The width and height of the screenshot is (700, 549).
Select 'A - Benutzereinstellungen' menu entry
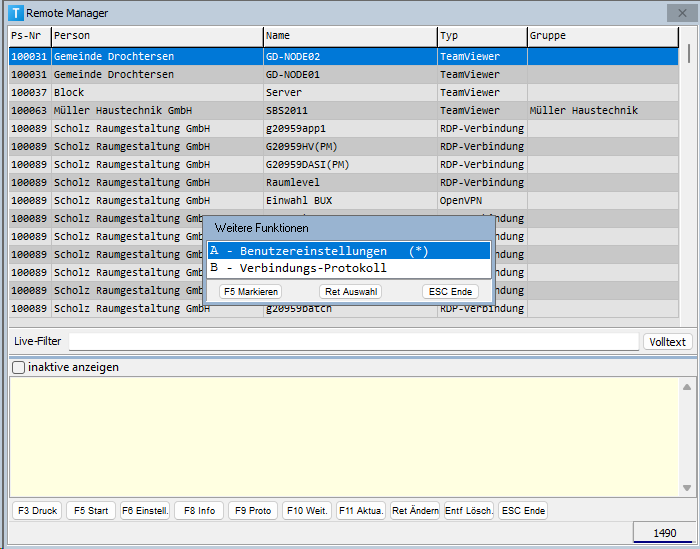click(x=349, y=251)
